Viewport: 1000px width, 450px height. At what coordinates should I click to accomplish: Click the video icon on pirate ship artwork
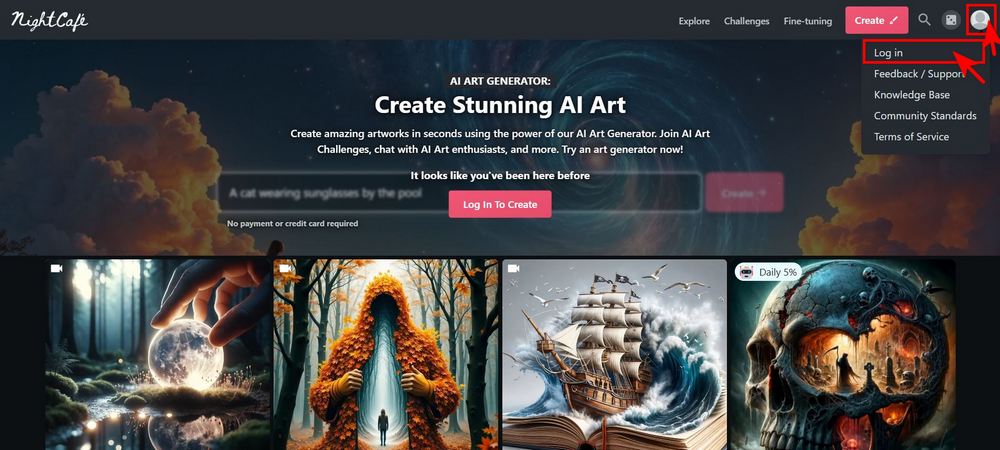(513, 268)
